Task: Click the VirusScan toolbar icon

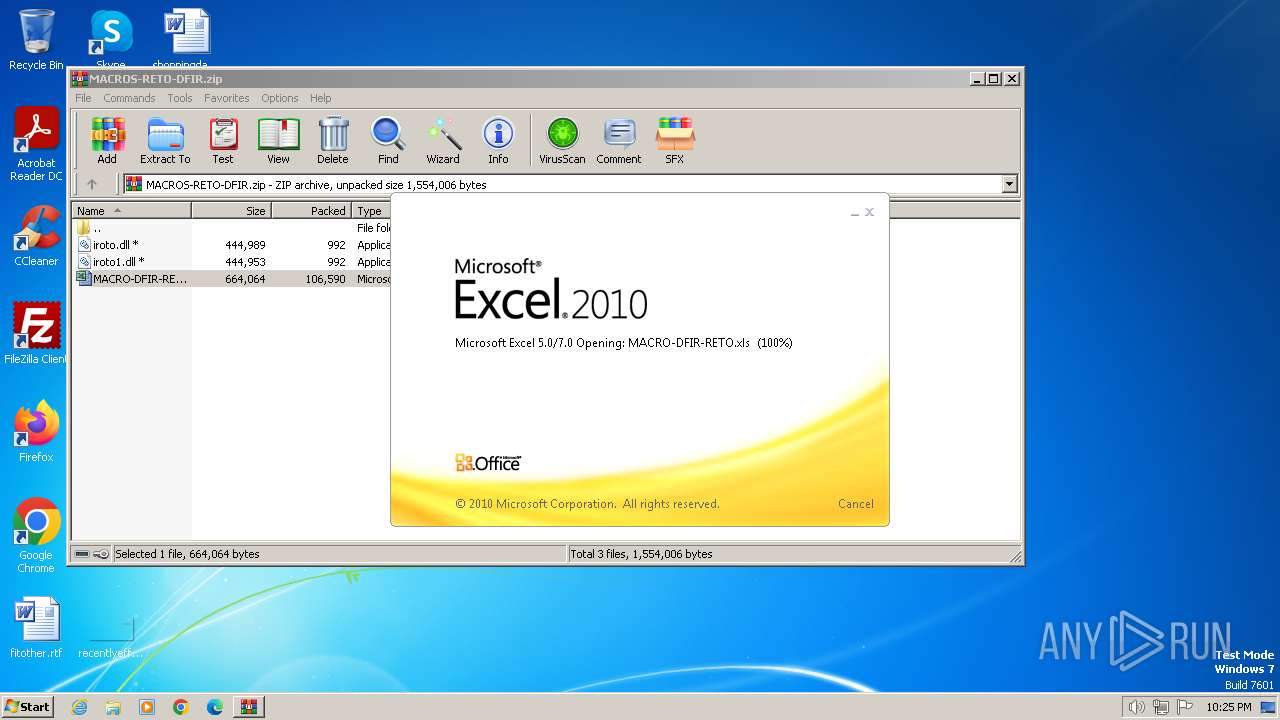Action: point(562,140)
